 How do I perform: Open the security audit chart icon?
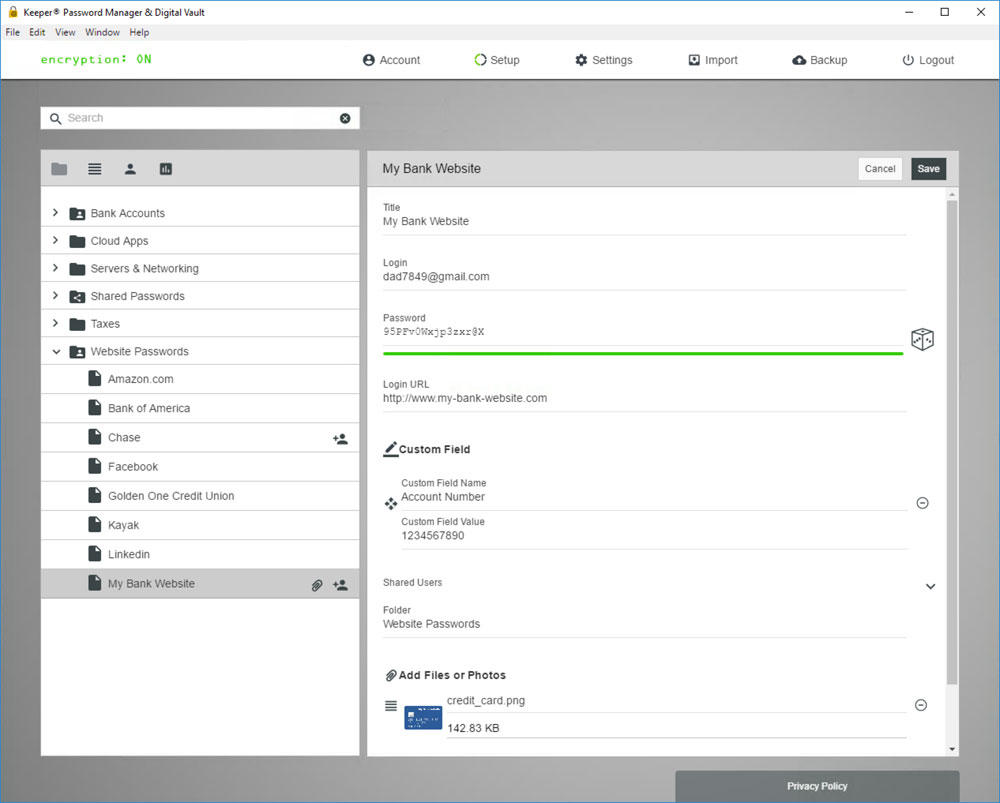pos(166,169)
